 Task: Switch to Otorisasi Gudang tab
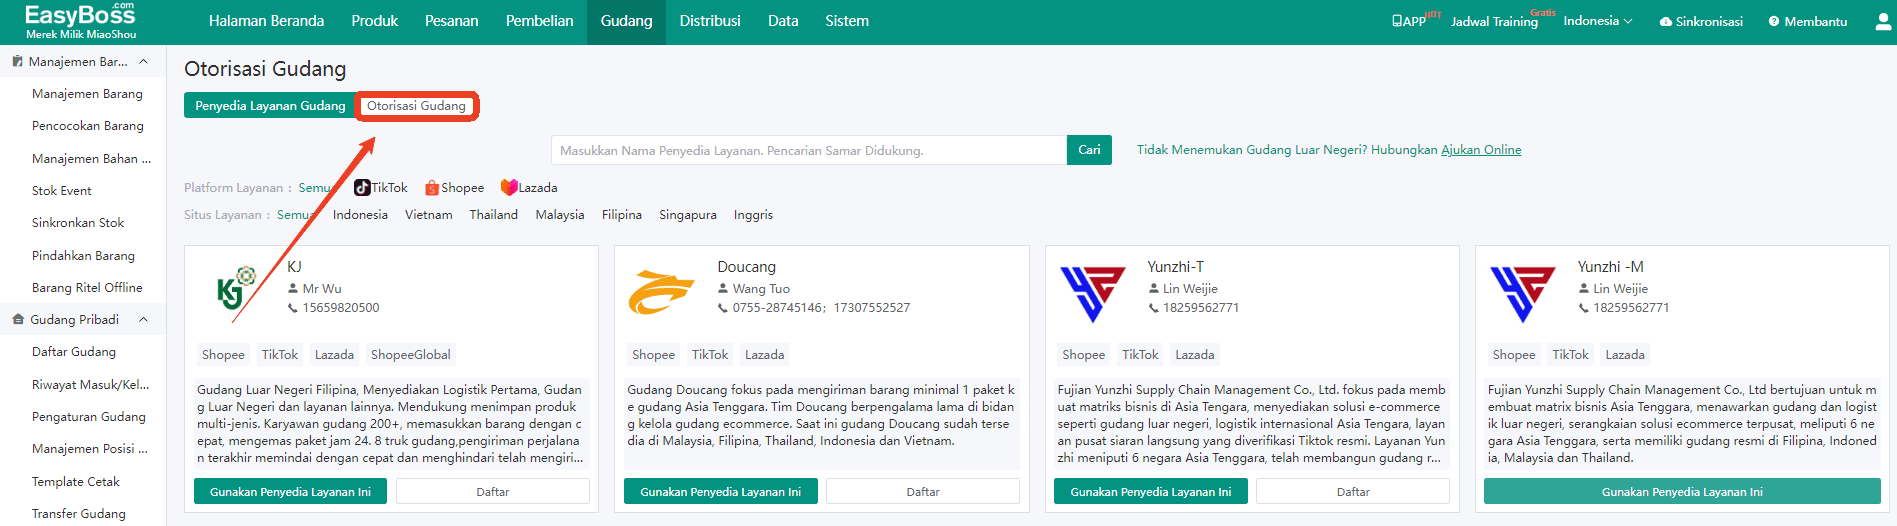coord(416,106)
